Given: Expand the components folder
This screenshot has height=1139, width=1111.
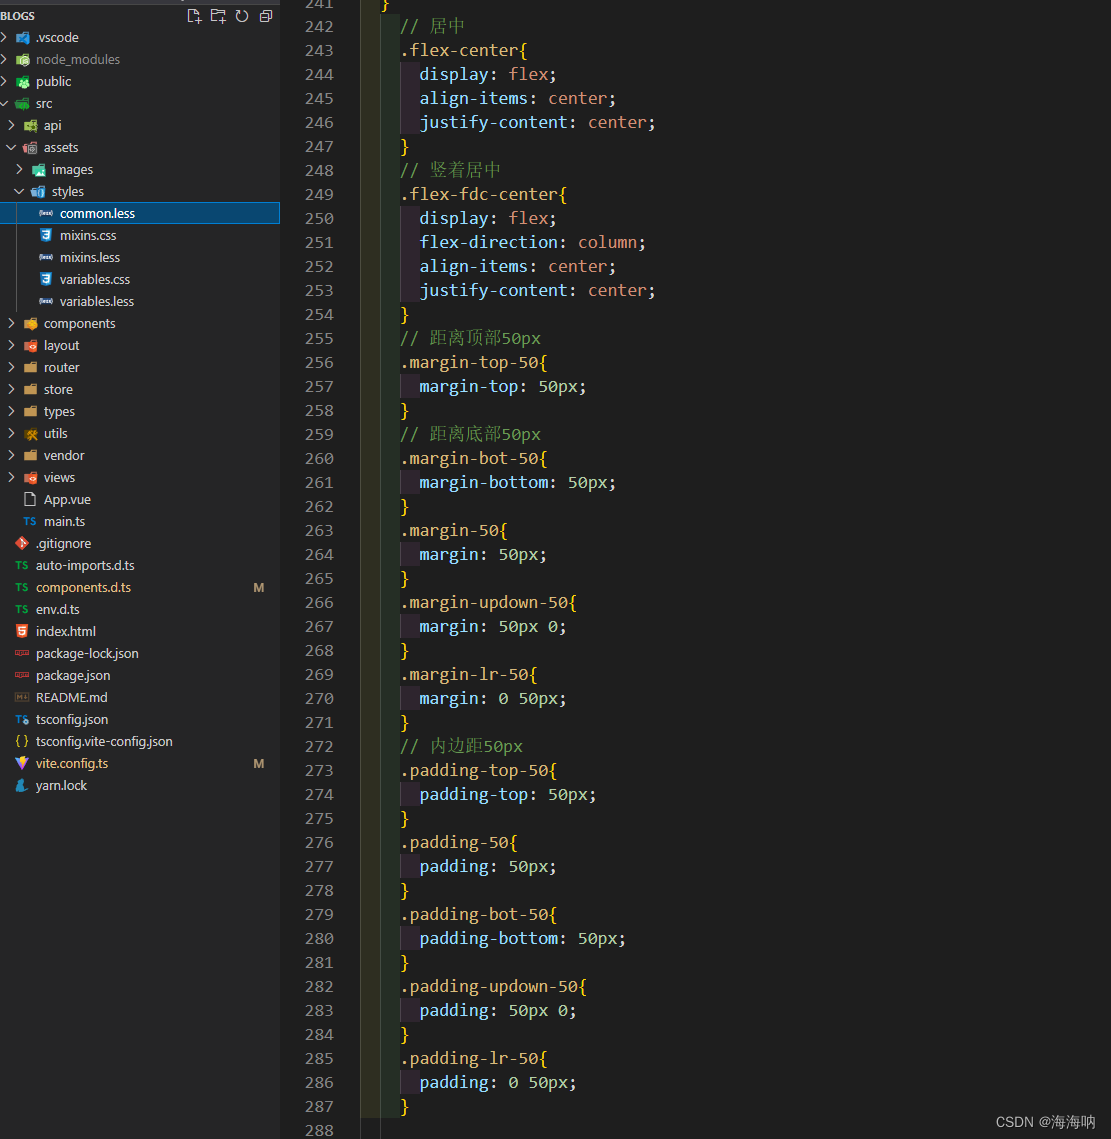Looking at the screenshot, I should (11, 323).
